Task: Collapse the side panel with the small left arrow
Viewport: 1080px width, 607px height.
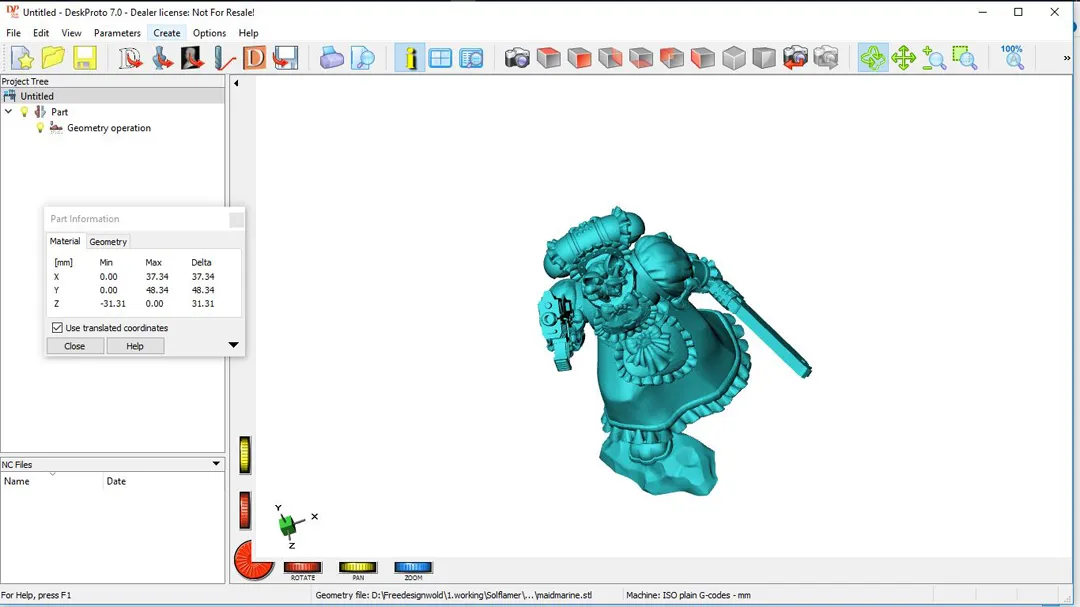Action: (x=236, y=83)
